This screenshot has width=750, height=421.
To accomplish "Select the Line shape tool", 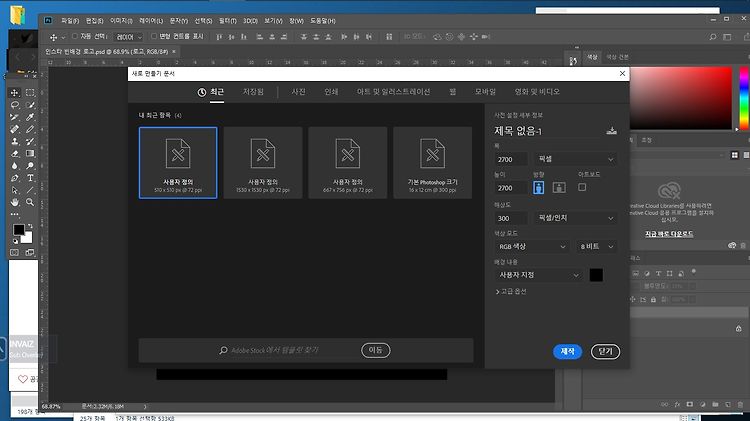I will (30, 190).
